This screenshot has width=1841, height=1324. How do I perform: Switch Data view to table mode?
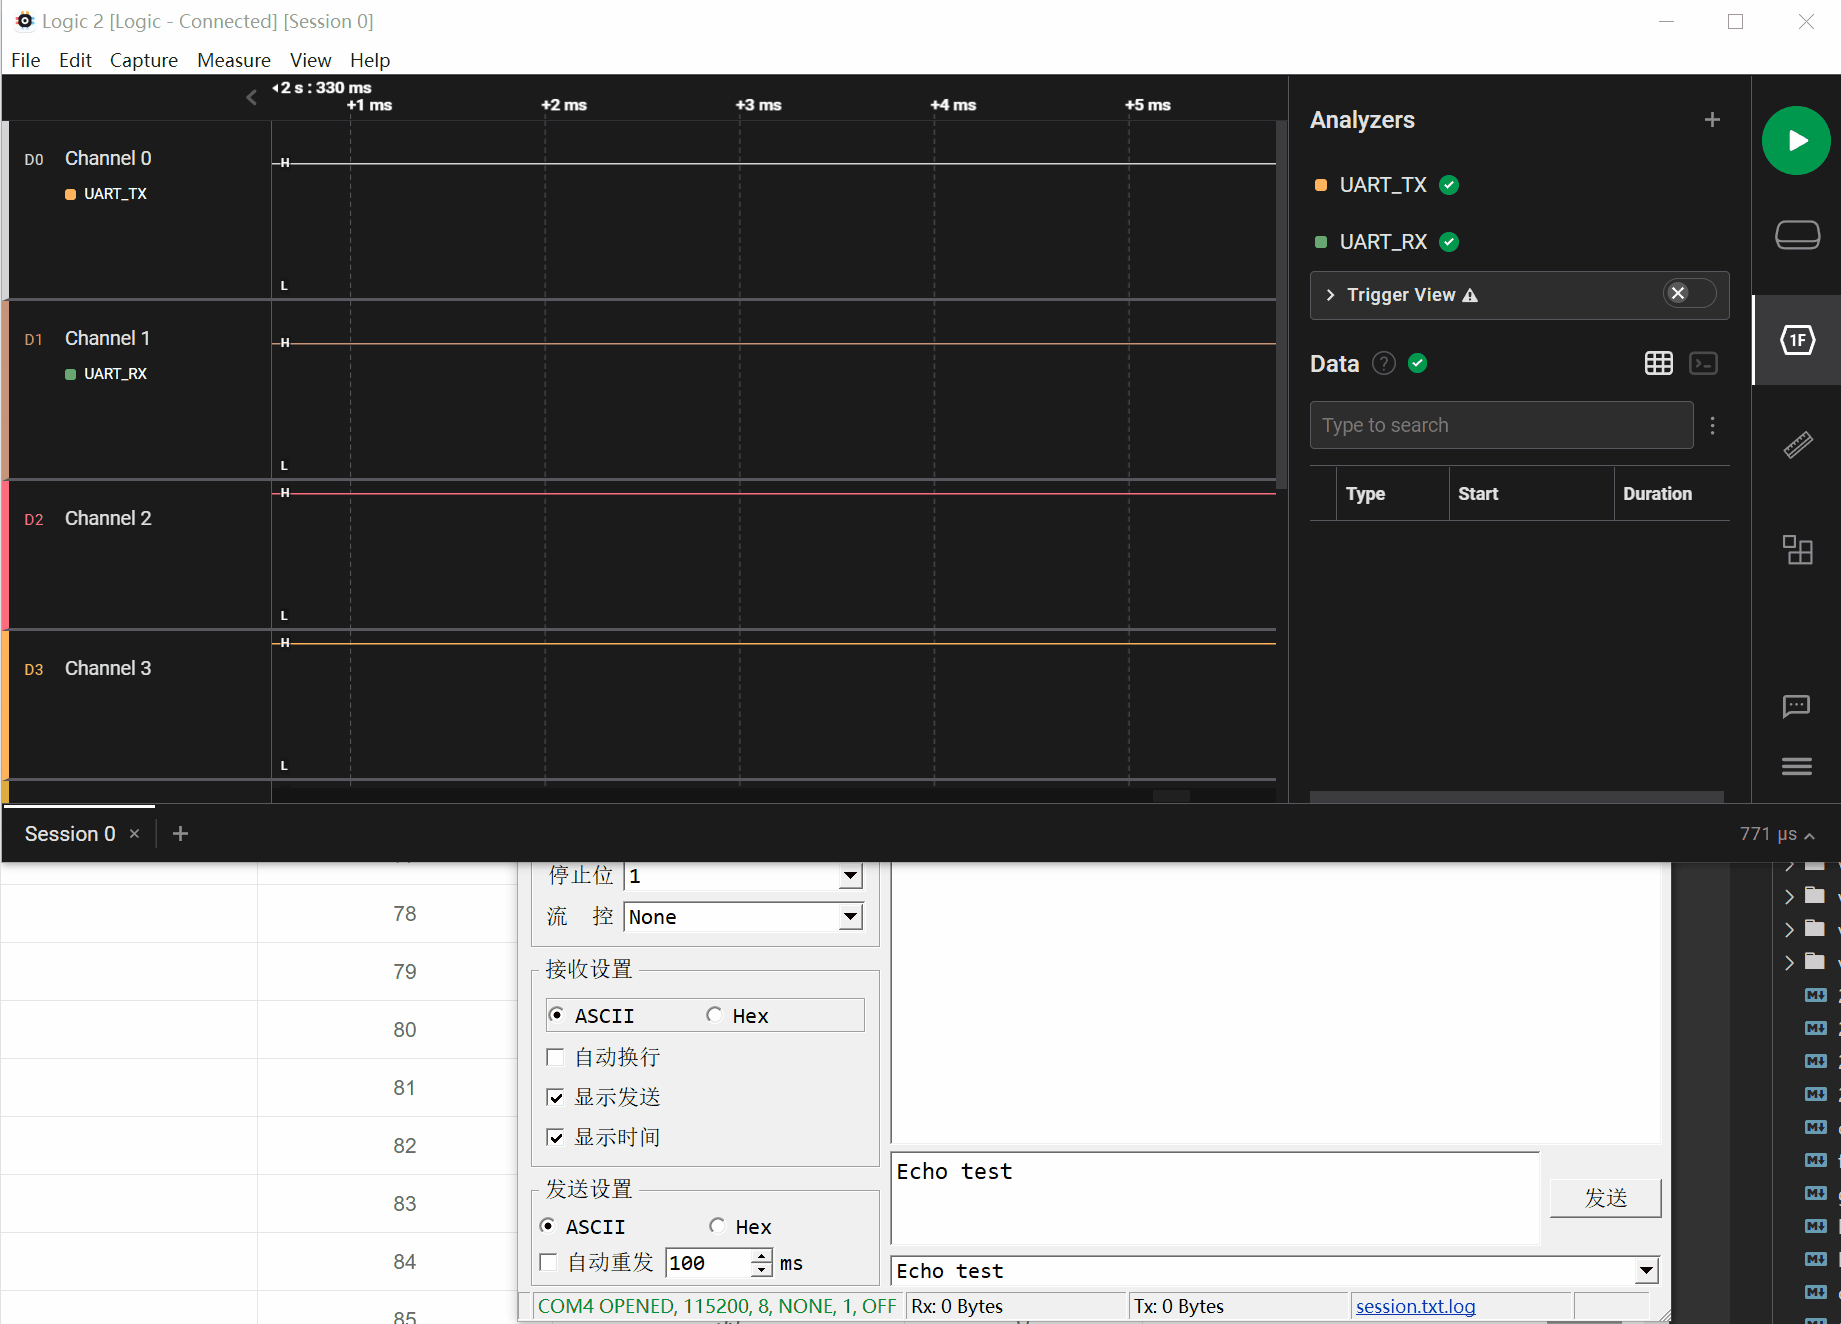(x=1659, y=363)
